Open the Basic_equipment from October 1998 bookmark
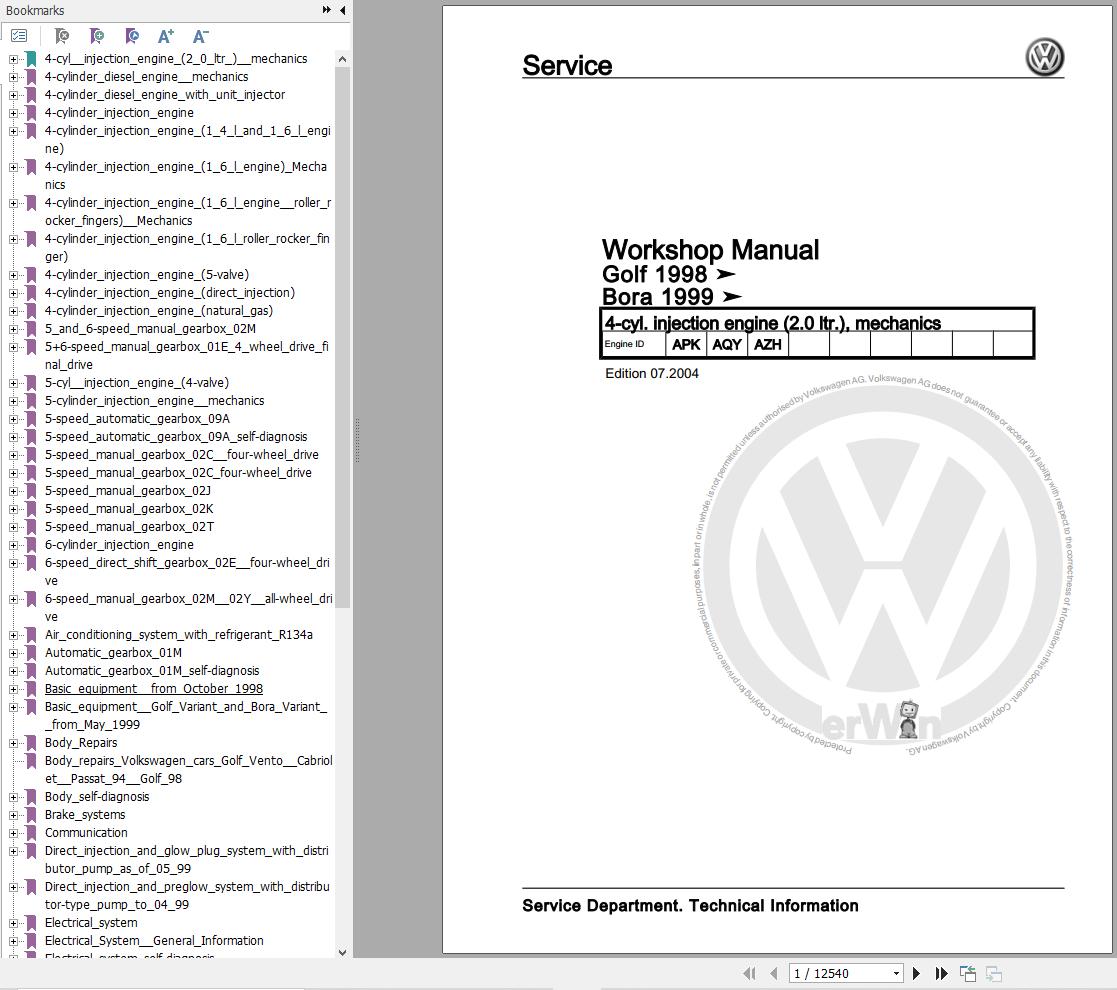The width and height of the screenshot is (1117, 990). 153,689
